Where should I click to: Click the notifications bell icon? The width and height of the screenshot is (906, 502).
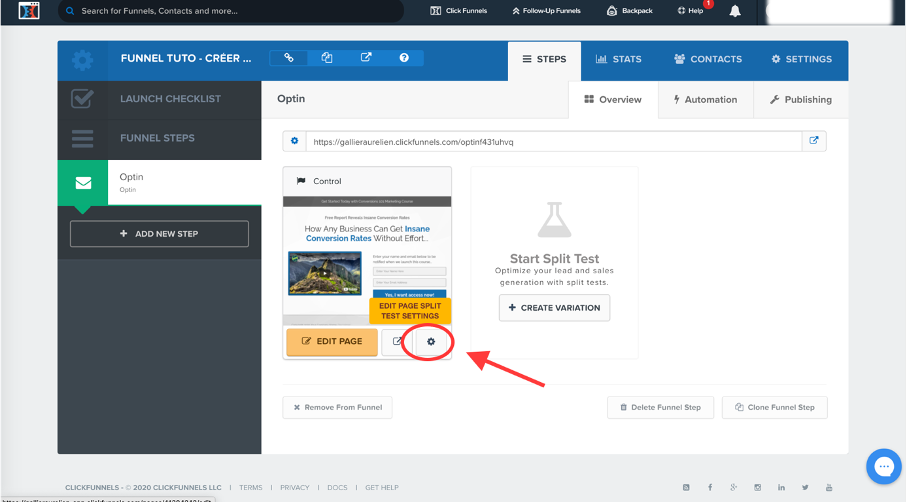click(x=735, y=11)
